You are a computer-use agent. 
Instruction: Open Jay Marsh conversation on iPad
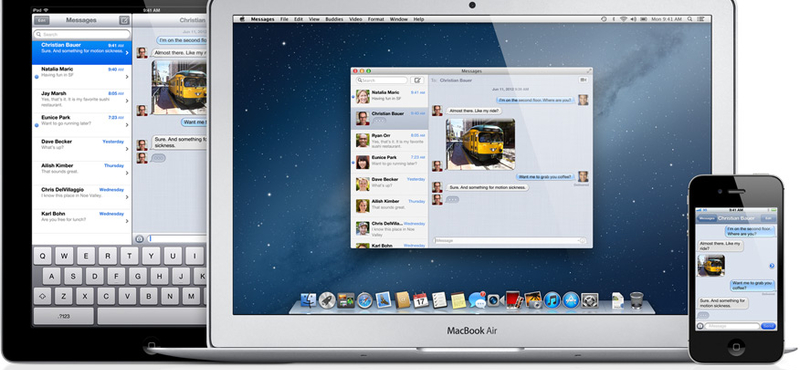pyautogui.click(x=82, y=101)
